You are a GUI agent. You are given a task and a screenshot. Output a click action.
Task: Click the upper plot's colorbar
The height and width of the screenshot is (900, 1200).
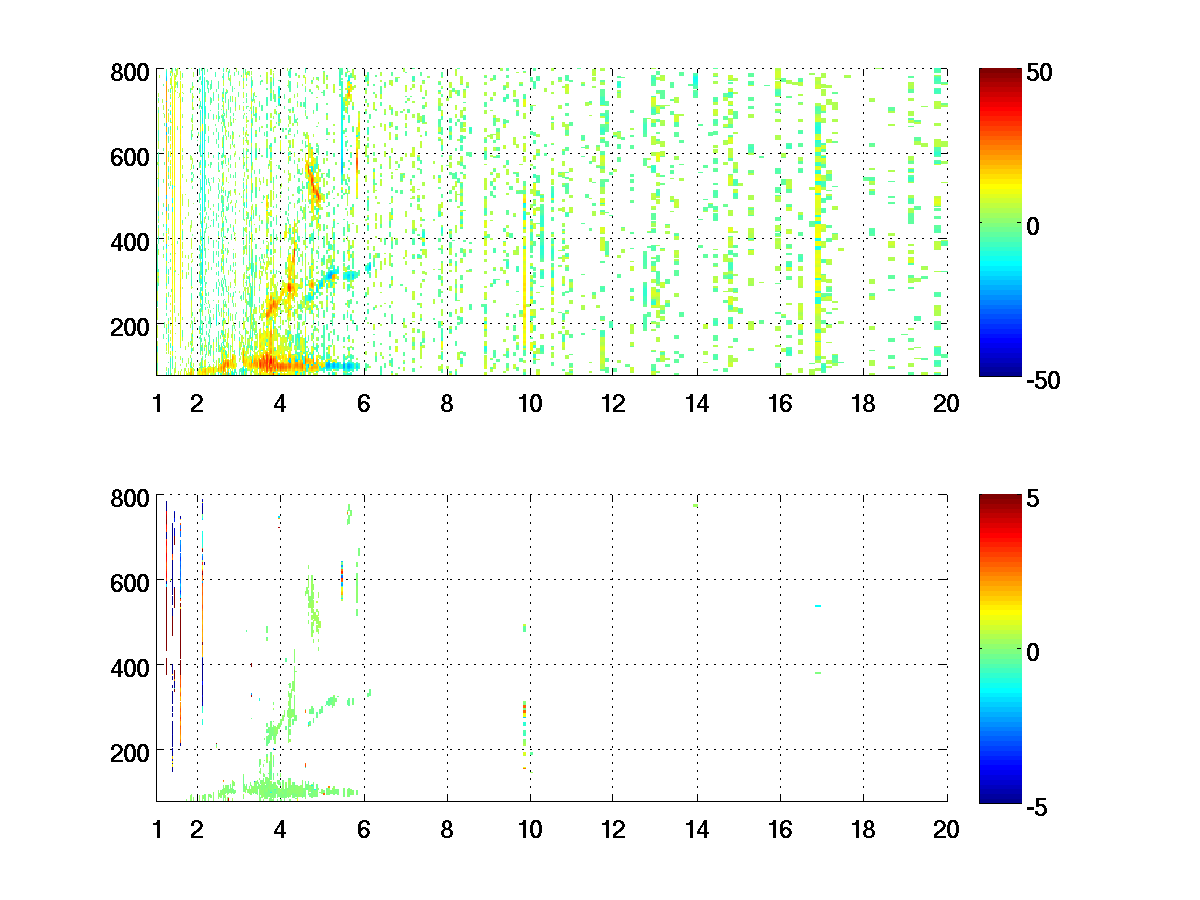[999, 222]
